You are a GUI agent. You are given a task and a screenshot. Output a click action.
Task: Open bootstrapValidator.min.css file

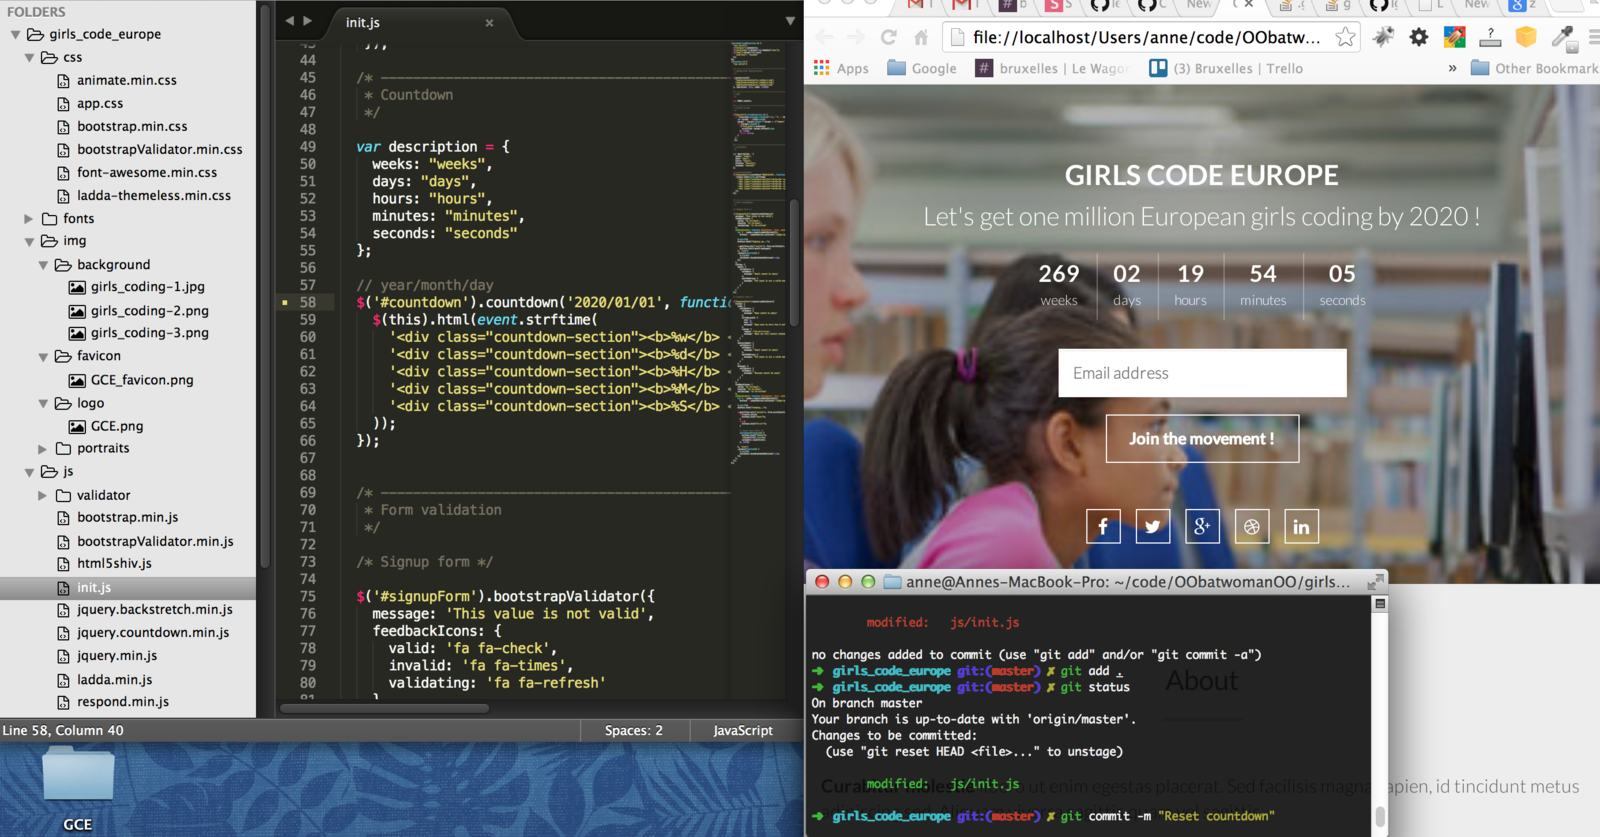tap(159, 149)
